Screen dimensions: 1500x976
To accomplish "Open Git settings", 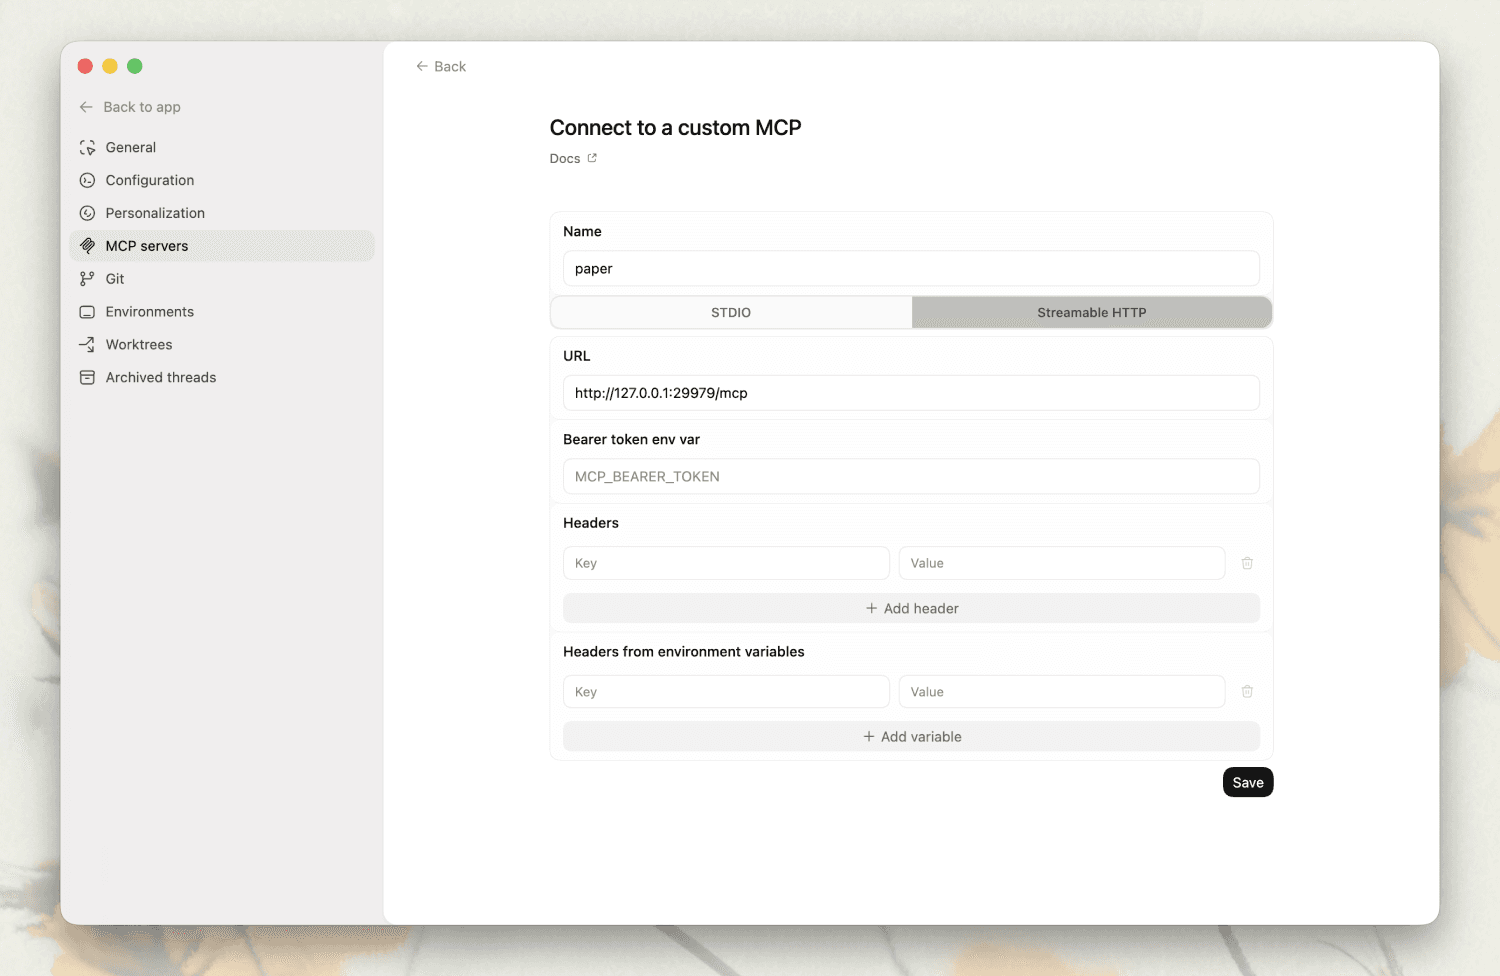I will 222,279.
